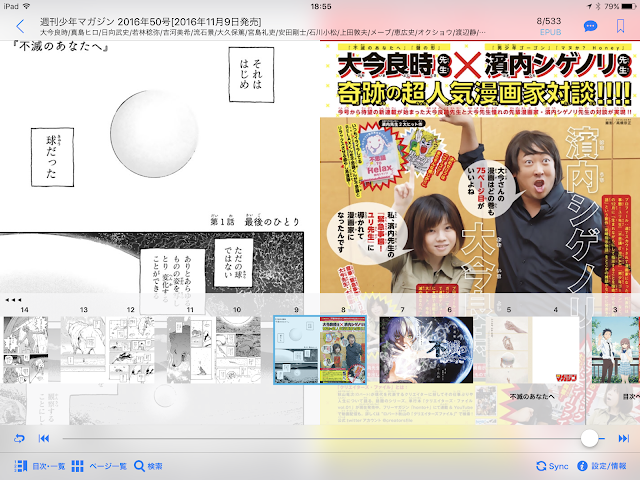Tap the 不滅のあなたへ chapter label under thumbnails
Viewport: 640px width, 480px height.
point(532,396)
